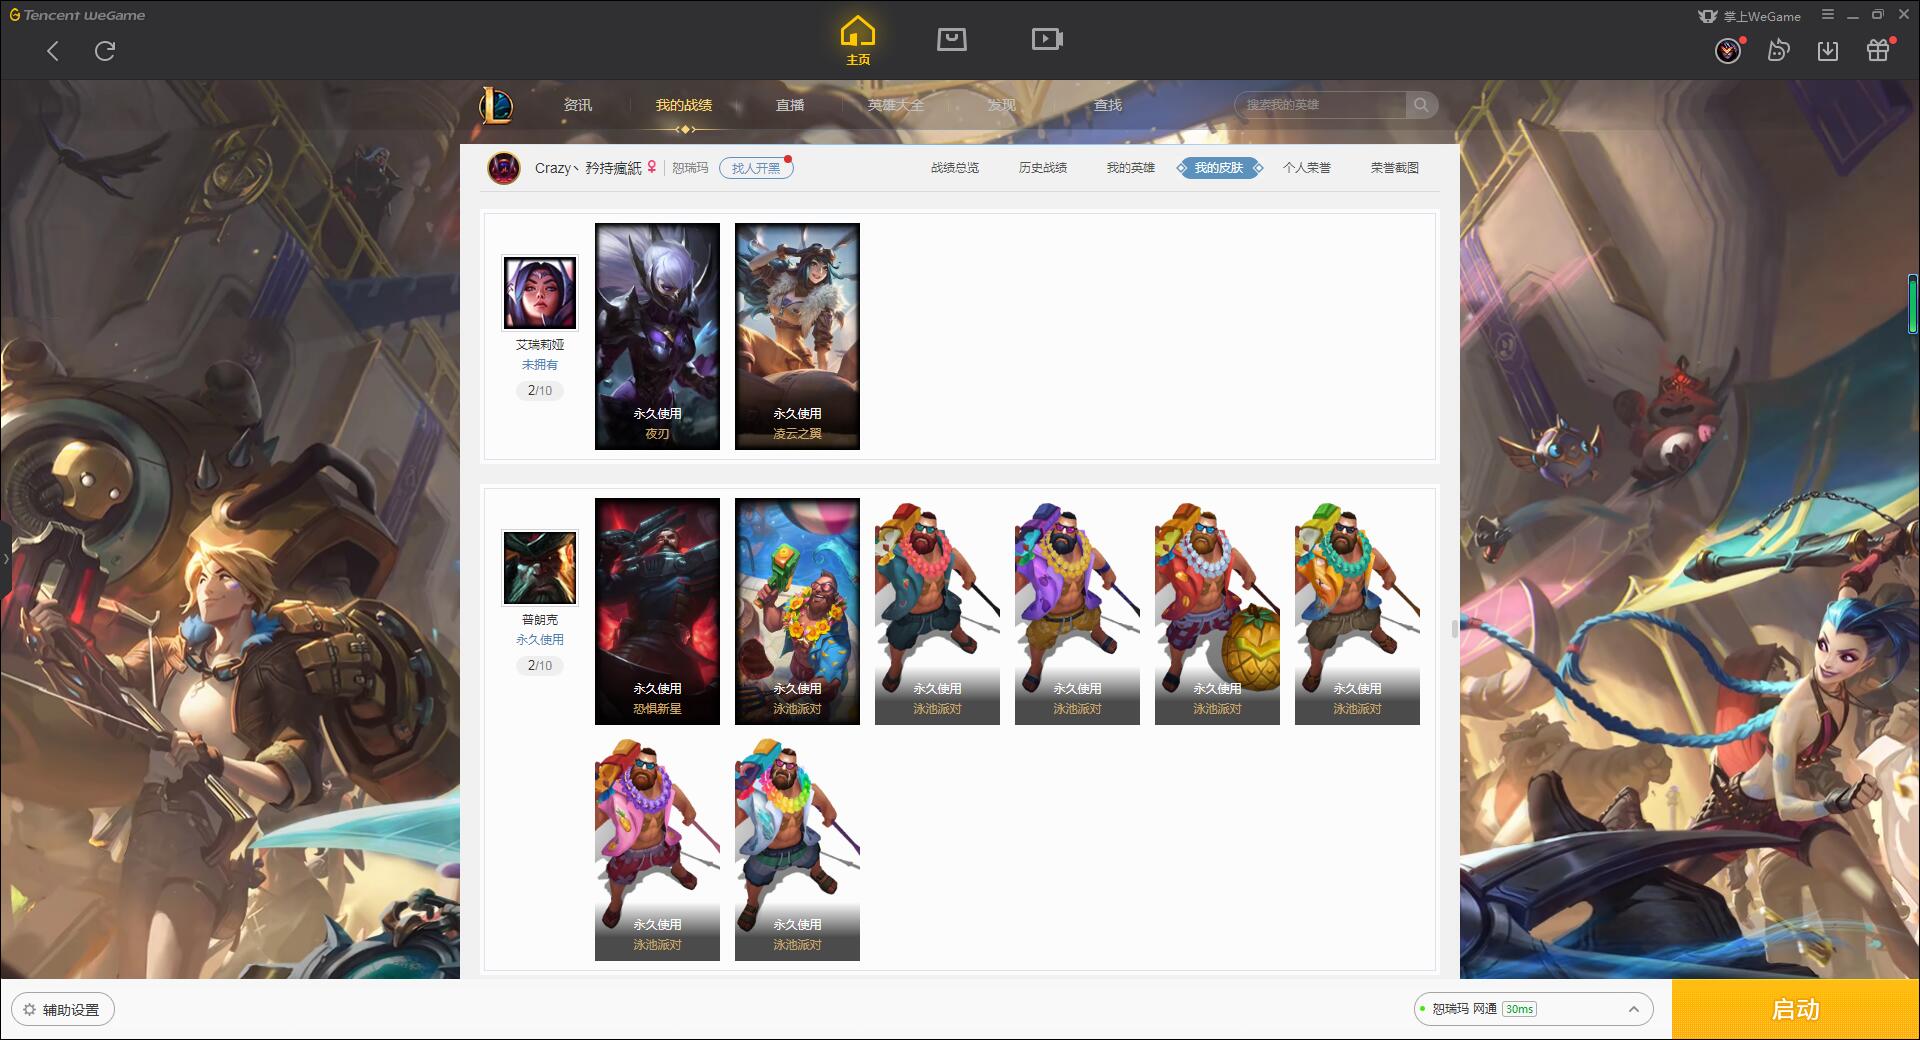Open the 掌上WeGame link

coord(1750,16)
